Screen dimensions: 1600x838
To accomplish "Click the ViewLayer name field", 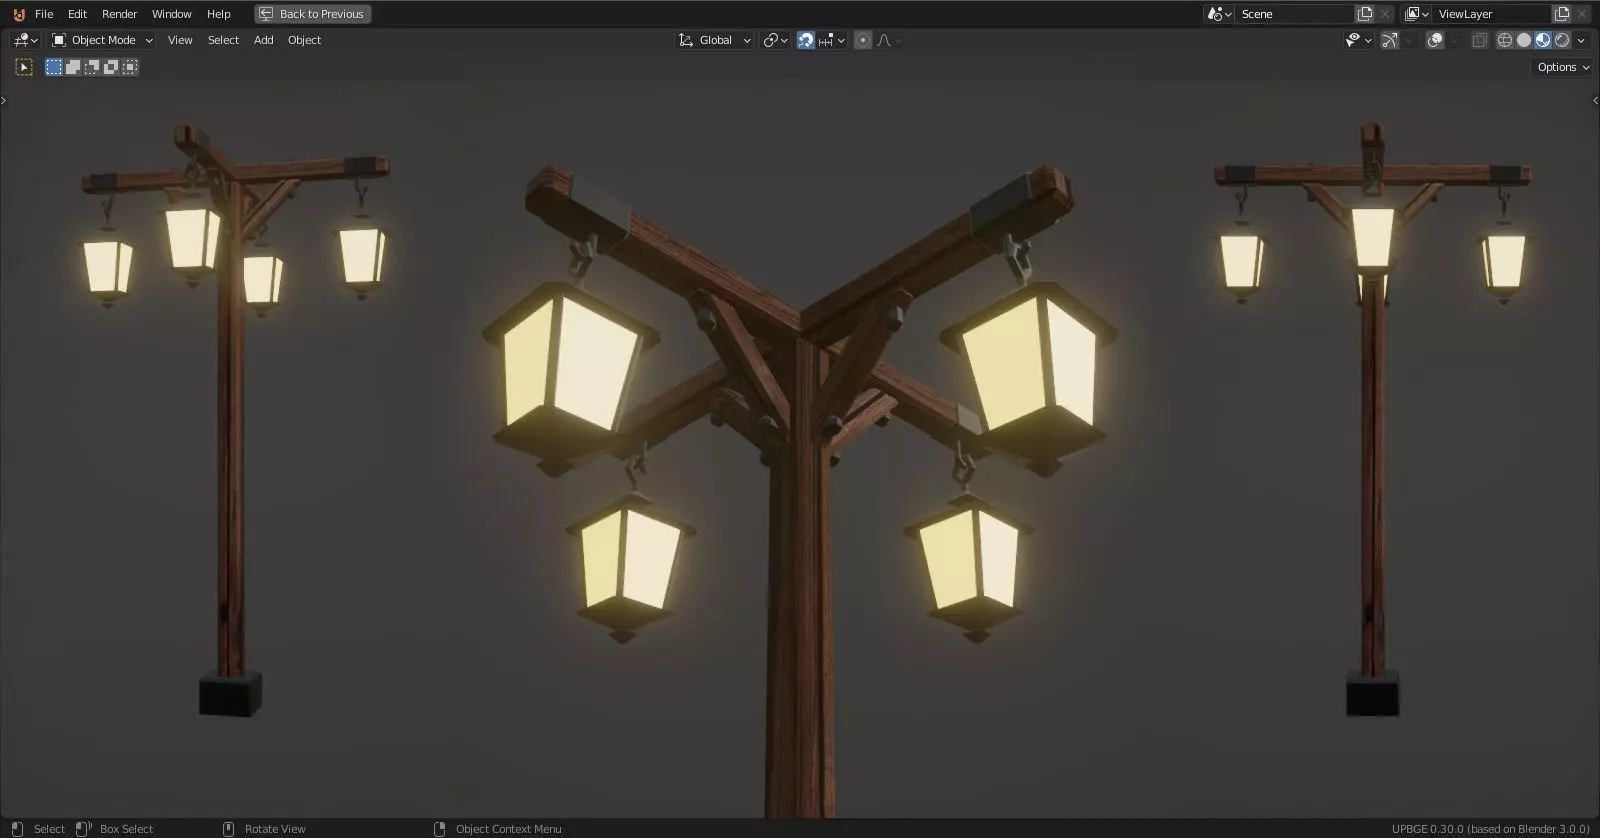I will pyautogui.click(x=1491, y=14).
